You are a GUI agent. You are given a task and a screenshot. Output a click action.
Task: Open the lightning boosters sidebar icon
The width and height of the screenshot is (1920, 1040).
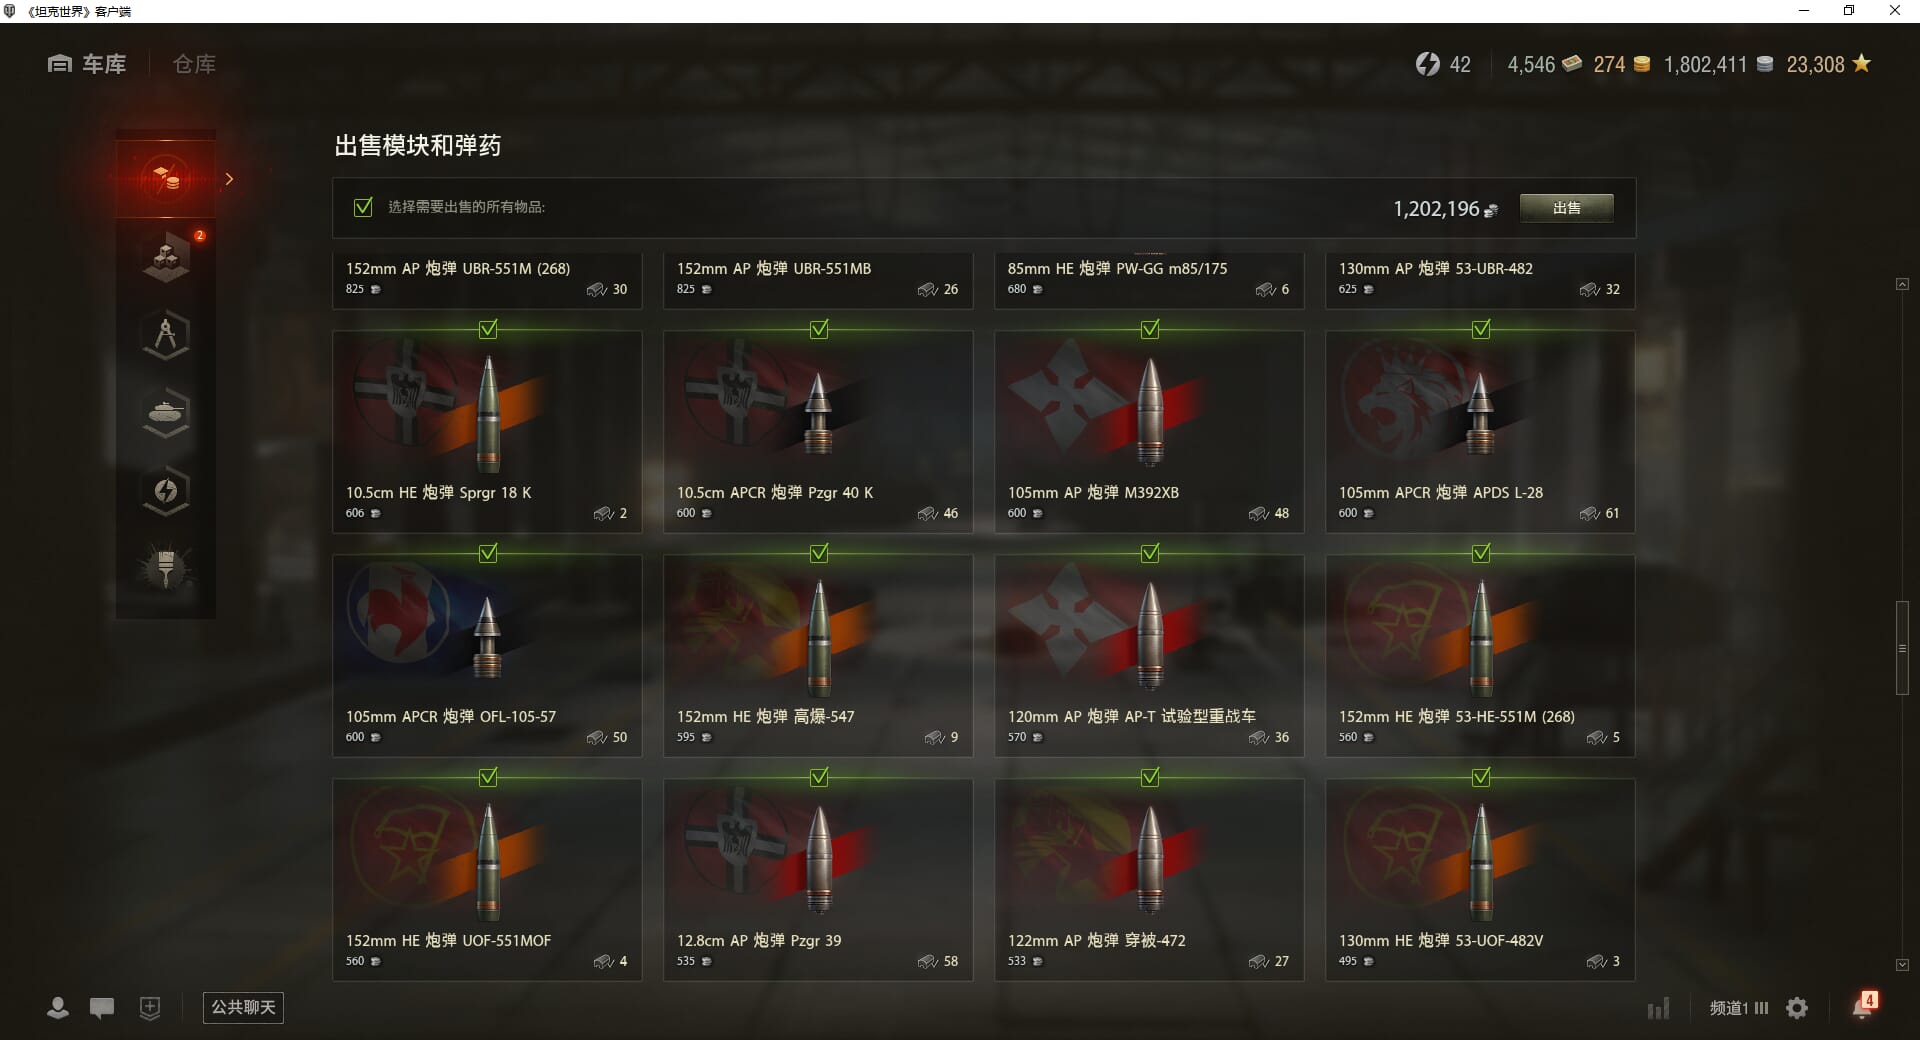point(166,491)
